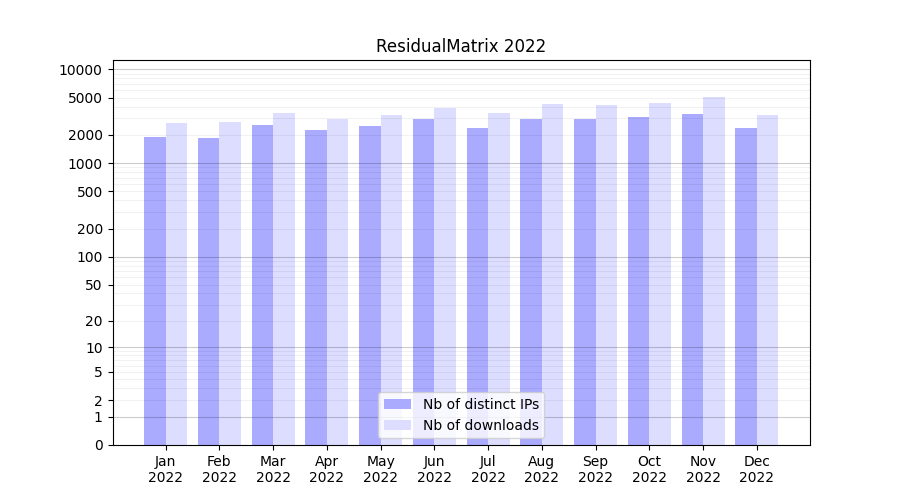Select the Oct 2022 x-axis label
Image resolution: width=900 pixels, height=500 pixels.
tap(649, 469)
